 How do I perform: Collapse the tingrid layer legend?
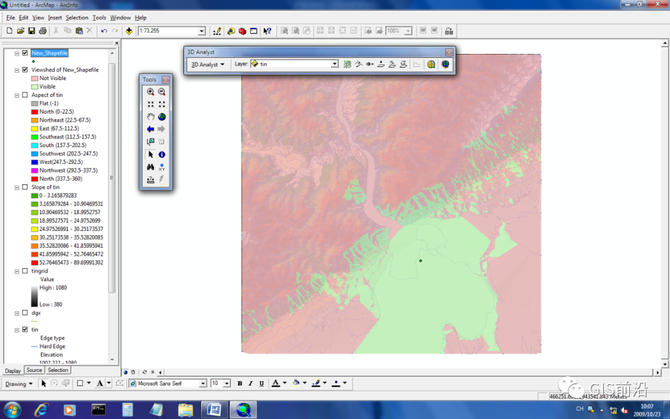[17, 271]
